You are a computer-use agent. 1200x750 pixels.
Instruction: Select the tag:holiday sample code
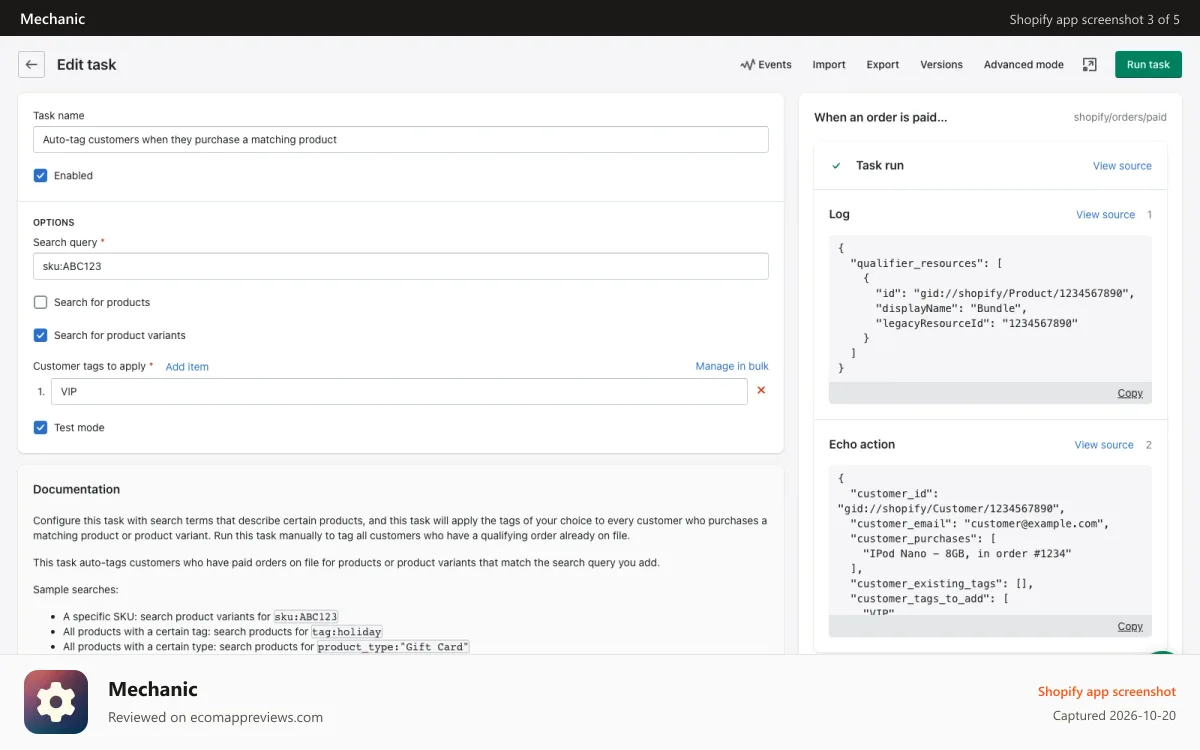346,632
